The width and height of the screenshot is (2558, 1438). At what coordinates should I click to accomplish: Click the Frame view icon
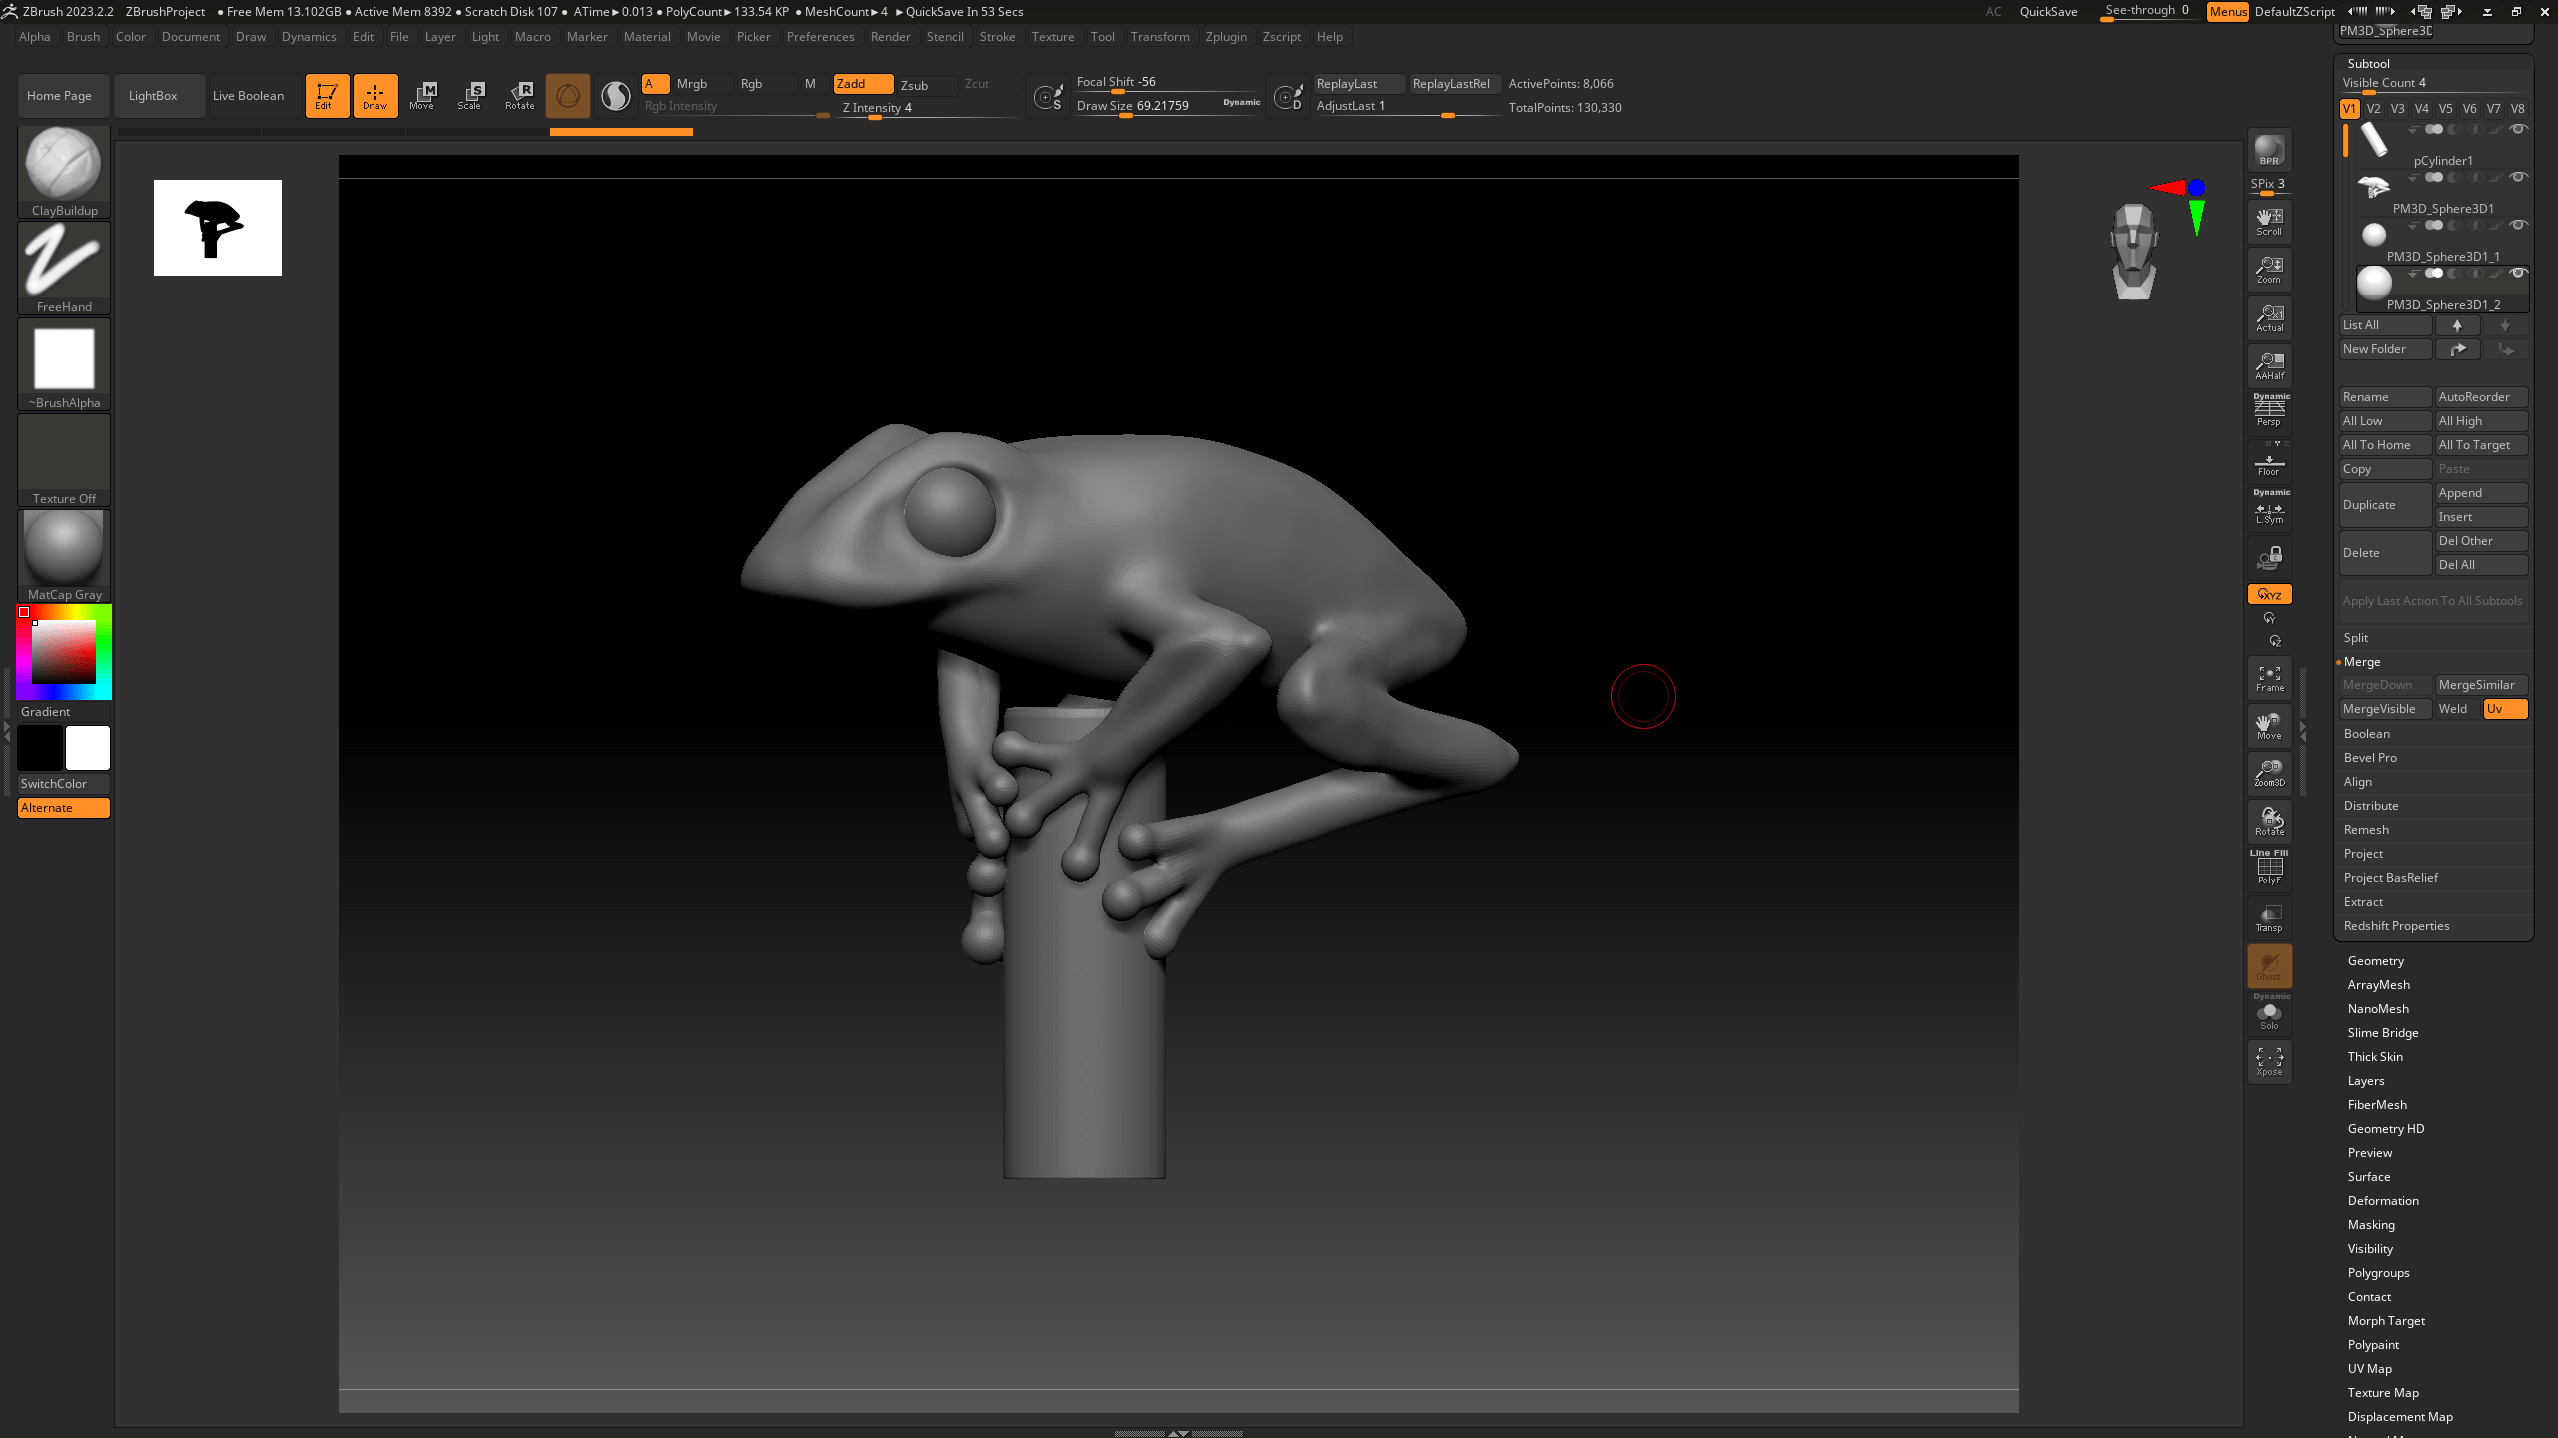[x=2269, y=678]
